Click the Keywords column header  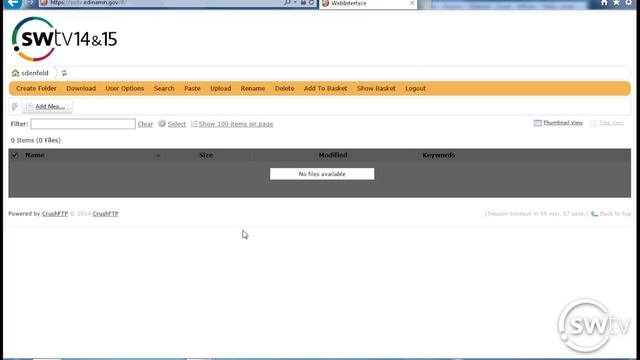tap(438, 155)
